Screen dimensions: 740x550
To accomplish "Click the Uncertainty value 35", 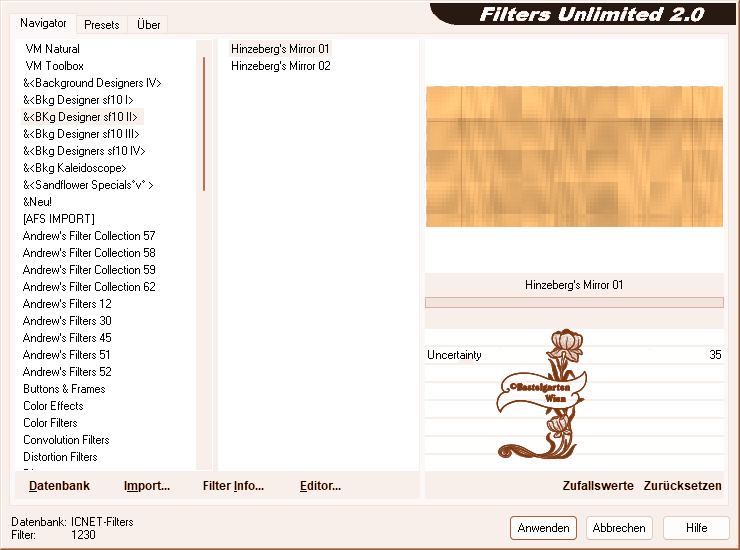I will coord(715,355).
